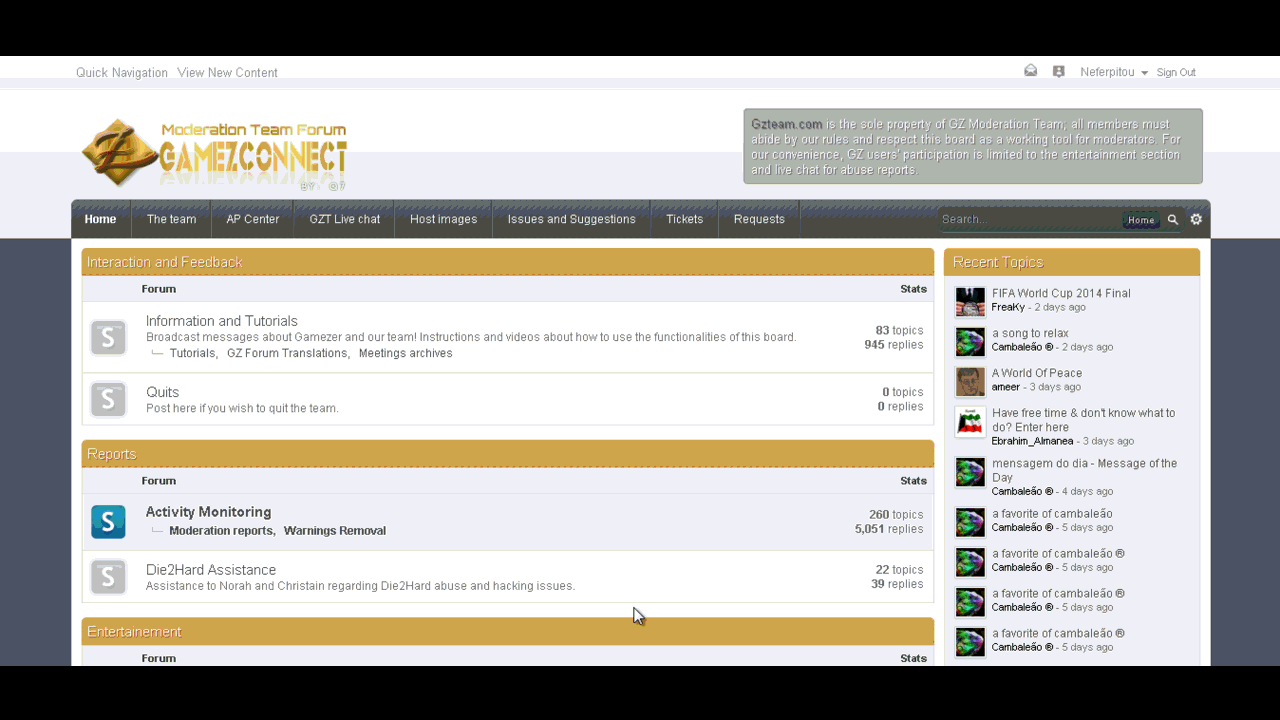Open Quick Navigation
This screenshot has height=720, width=1280.
(122, 73)
